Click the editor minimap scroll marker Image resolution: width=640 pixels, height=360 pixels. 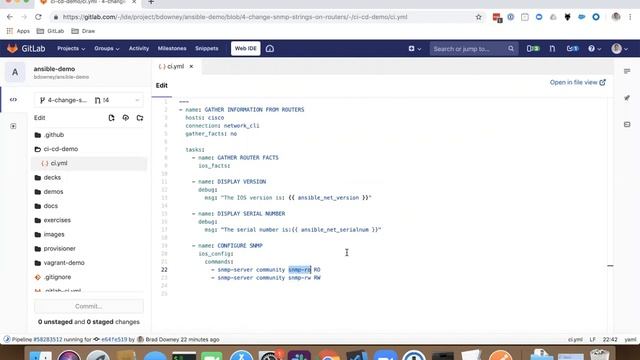coord(610,266)
